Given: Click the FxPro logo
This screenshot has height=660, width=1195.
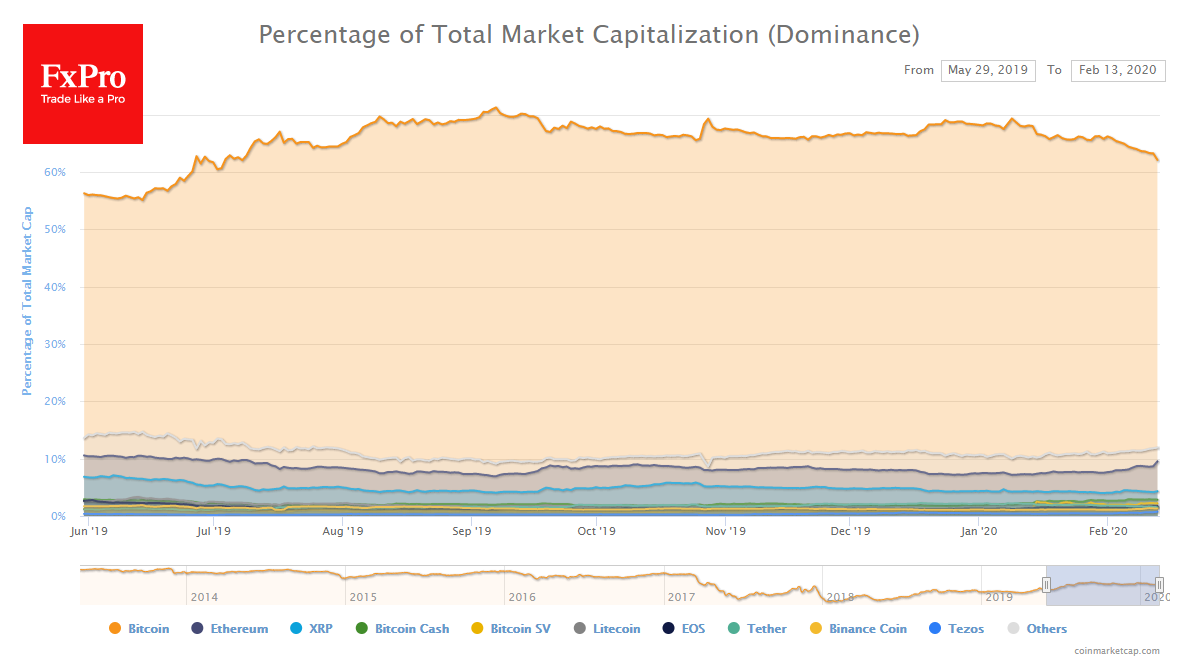Looking at the screenshot, I should pyautogui.click(x=83, y=84).
